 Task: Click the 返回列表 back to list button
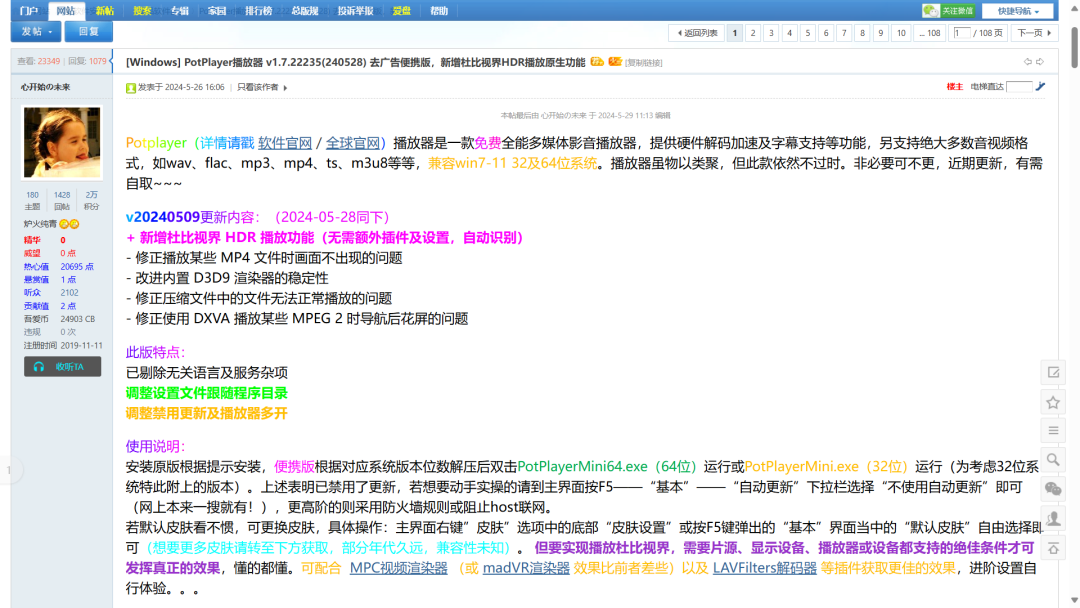click(696, 33)
